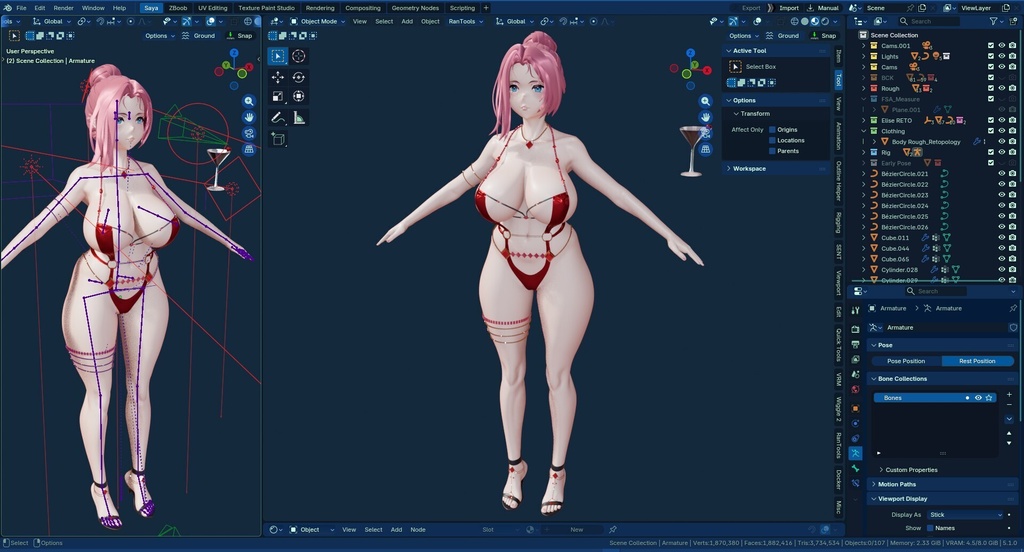Open Armature data properties tab icon
This screenshot has width=1024, height=552.
(856, 453)
